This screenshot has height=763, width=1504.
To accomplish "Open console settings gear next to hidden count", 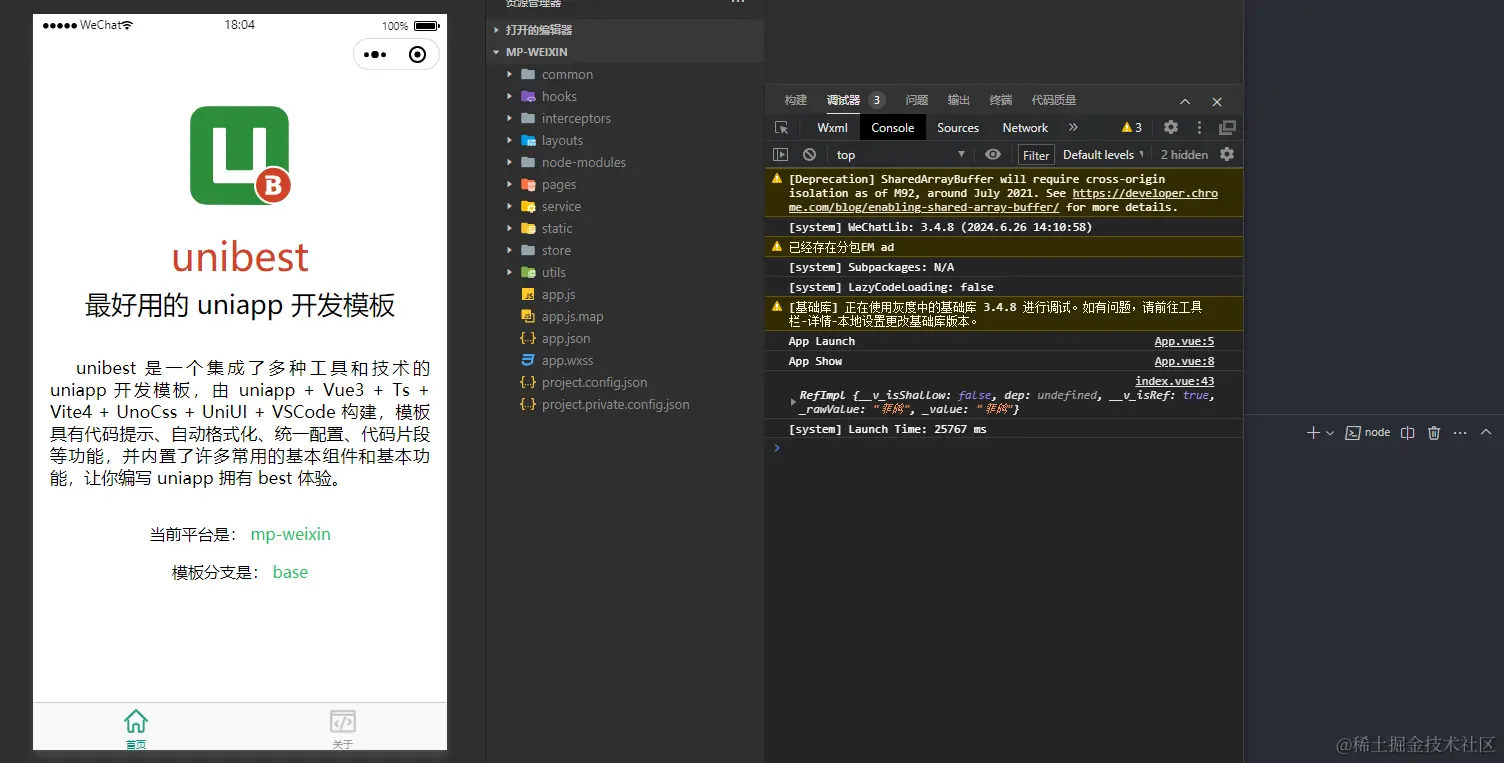I will tap(1227, 155).
